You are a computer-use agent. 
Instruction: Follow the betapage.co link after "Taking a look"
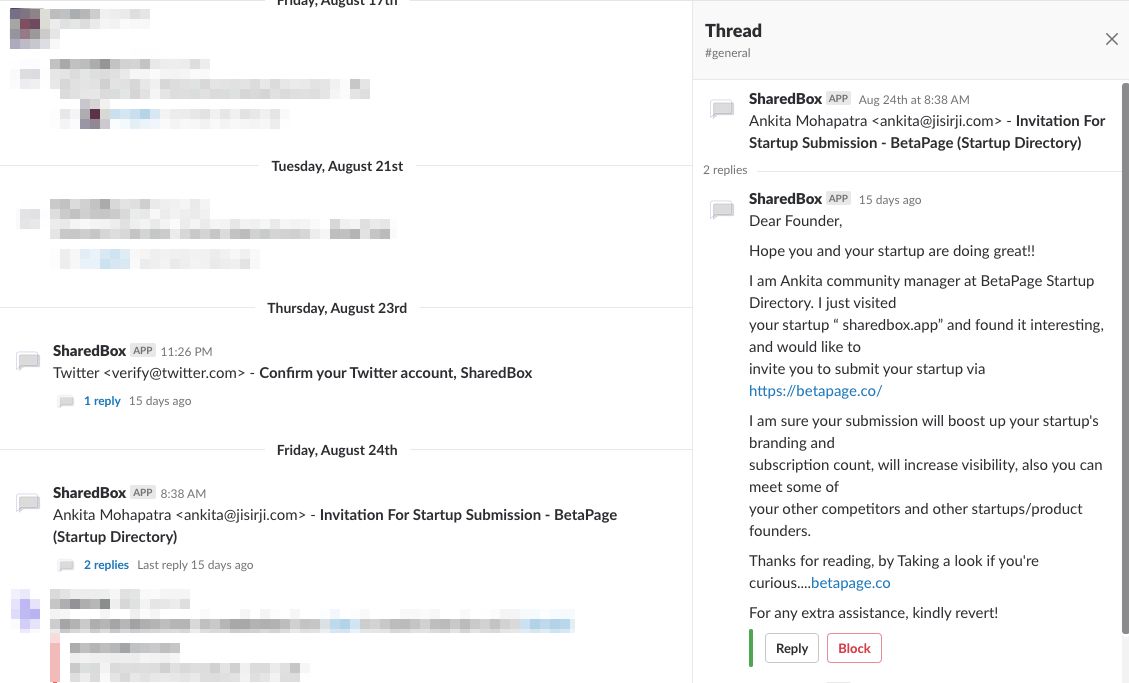tap(850, 582)
